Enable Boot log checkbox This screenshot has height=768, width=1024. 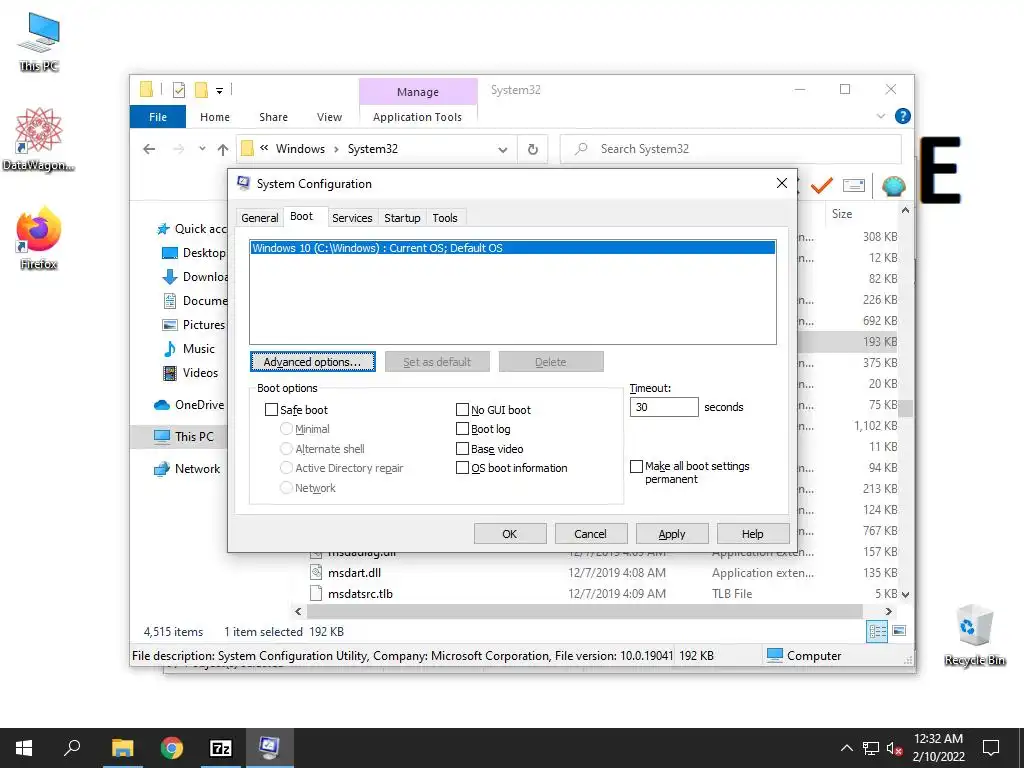pos(462,429)
